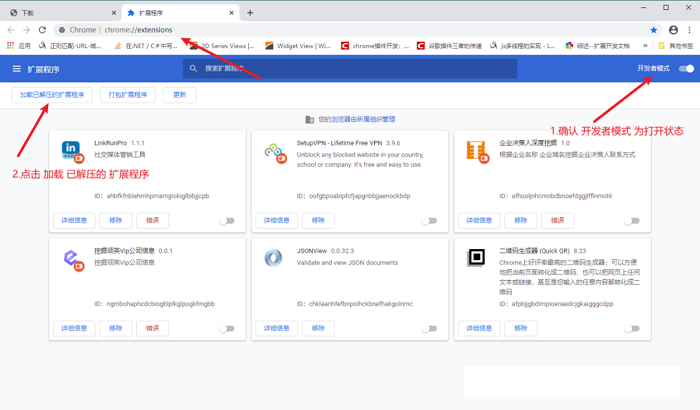Go forward to next page
Screen dimensions: 700x410
point(26,30)
